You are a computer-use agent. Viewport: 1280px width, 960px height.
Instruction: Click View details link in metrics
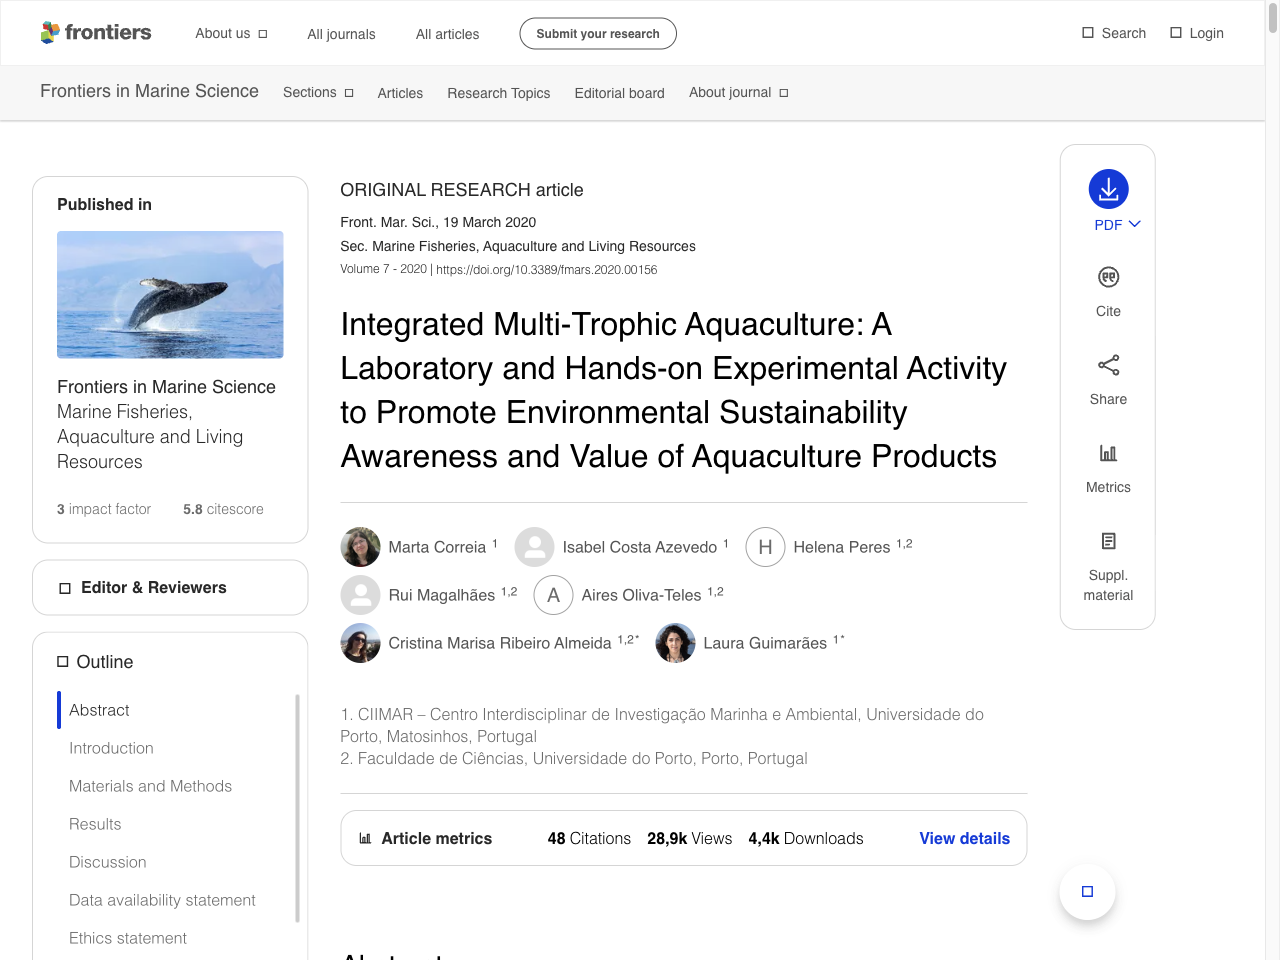click(x=964, y=838)
